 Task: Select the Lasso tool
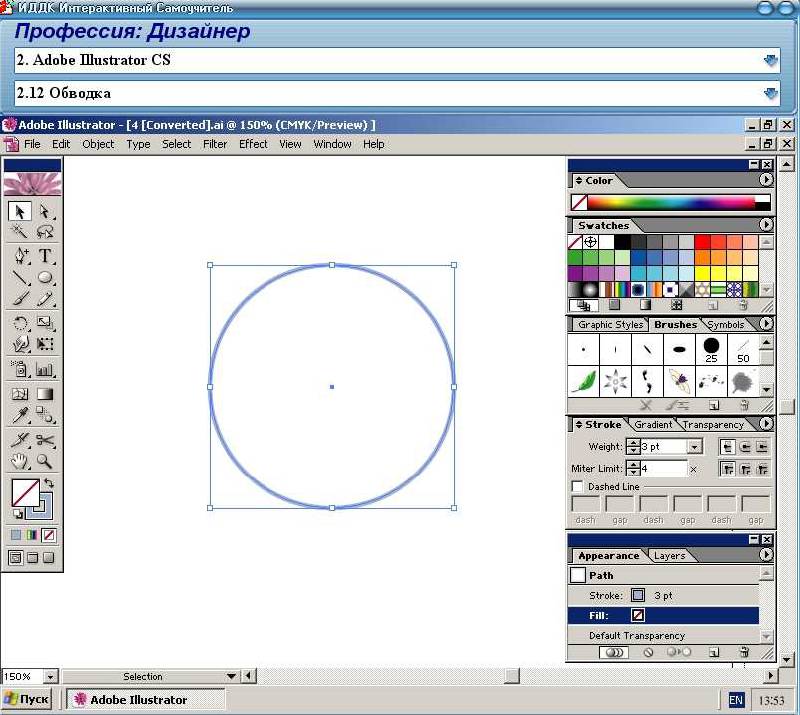45,232
